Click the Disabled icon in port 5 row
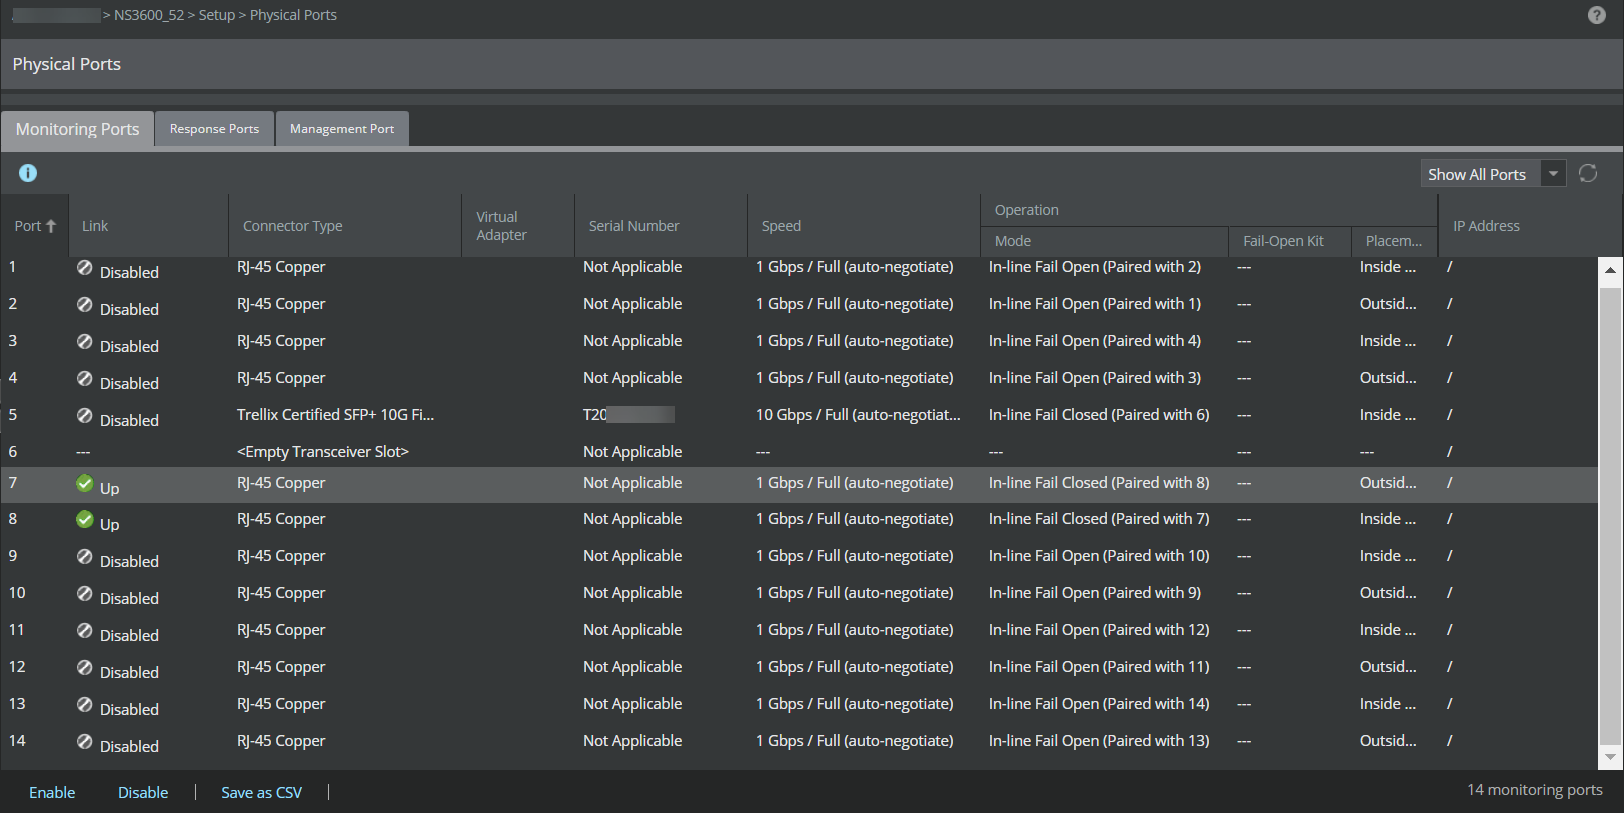 click(x=85, y=415)
